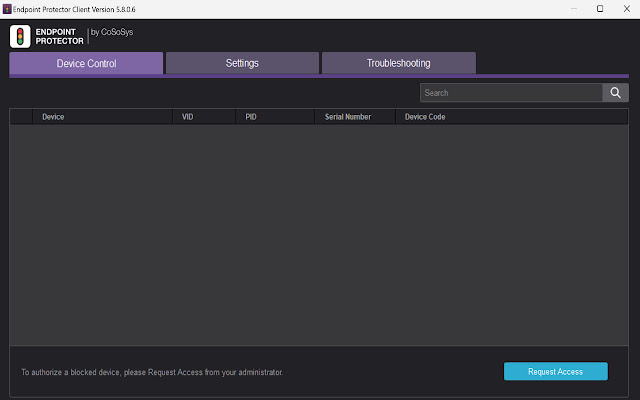Minimize the Endpoint Protector window
The width and height of the screenshot is (640, 400).
573,9
